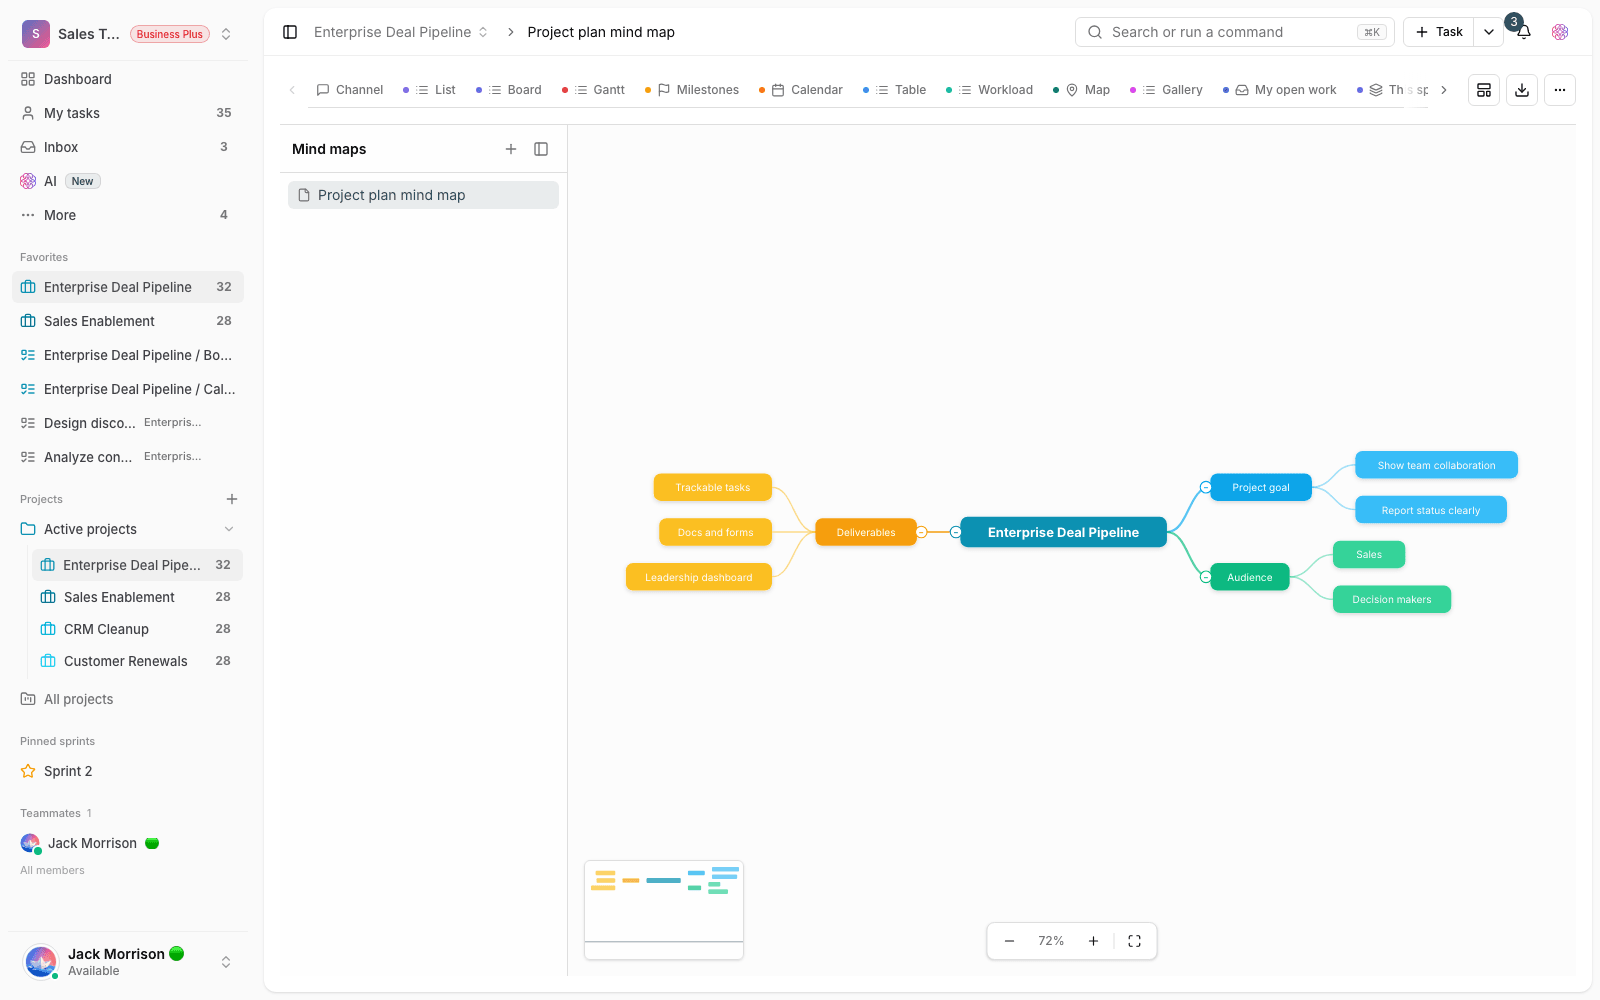Screen dimensions: 1600x1000
Task: Open the Inbox
Action: click(x=128, y=147)
